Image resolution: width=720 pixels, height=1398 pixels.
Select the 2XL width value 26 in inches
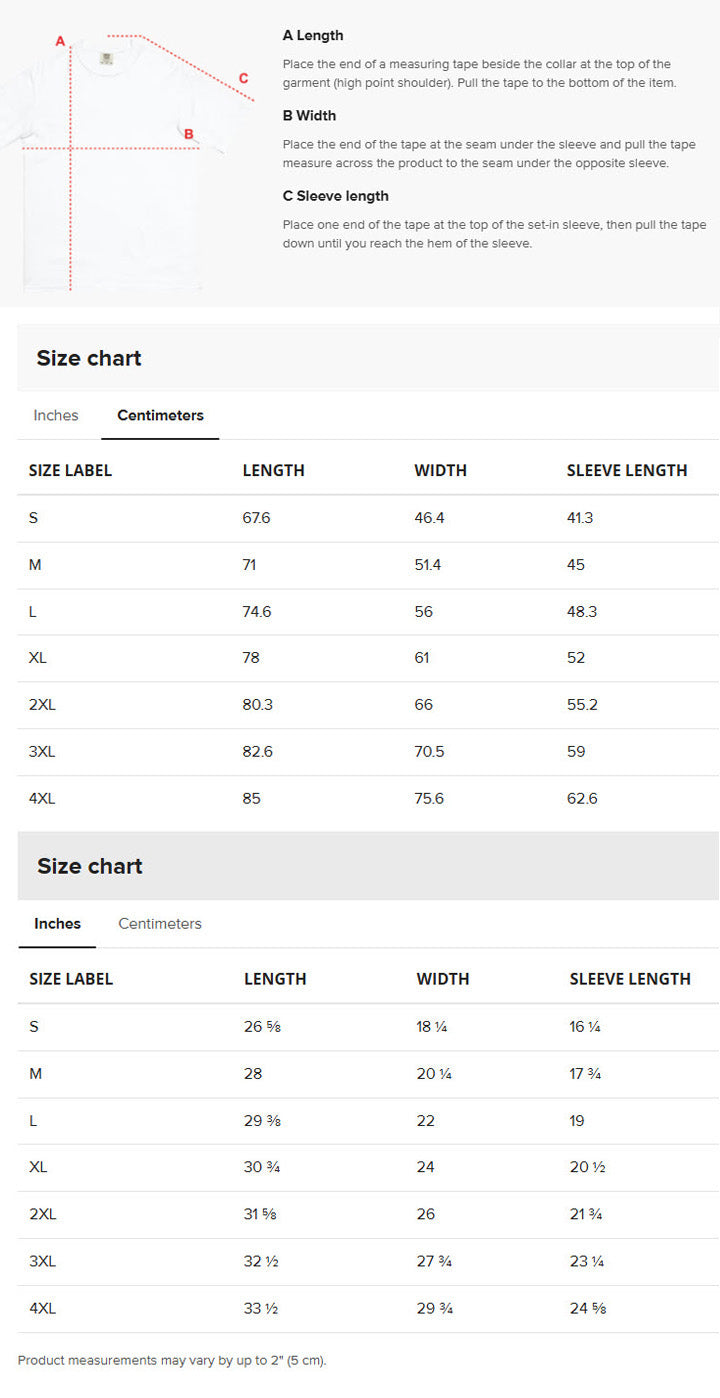click(426, 1214)
